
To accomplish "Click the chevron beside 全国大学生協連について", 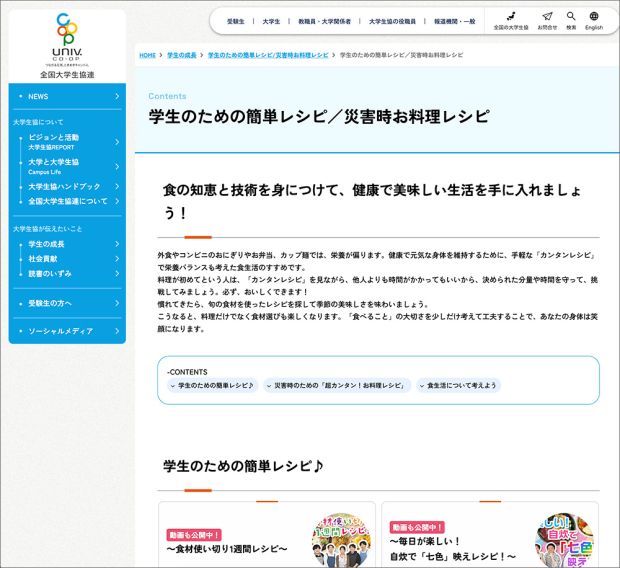I will tap(117, 201).
